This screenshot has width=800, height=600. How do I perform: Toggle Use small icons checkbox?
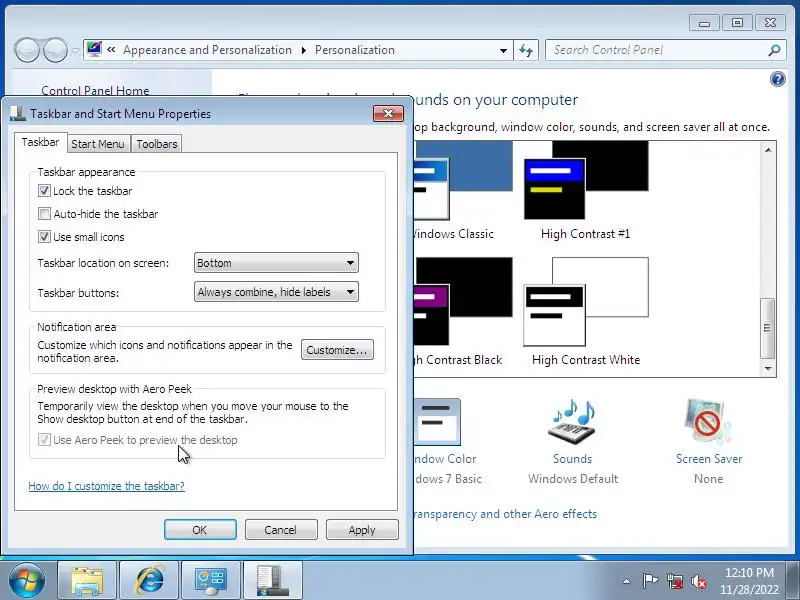44,237
